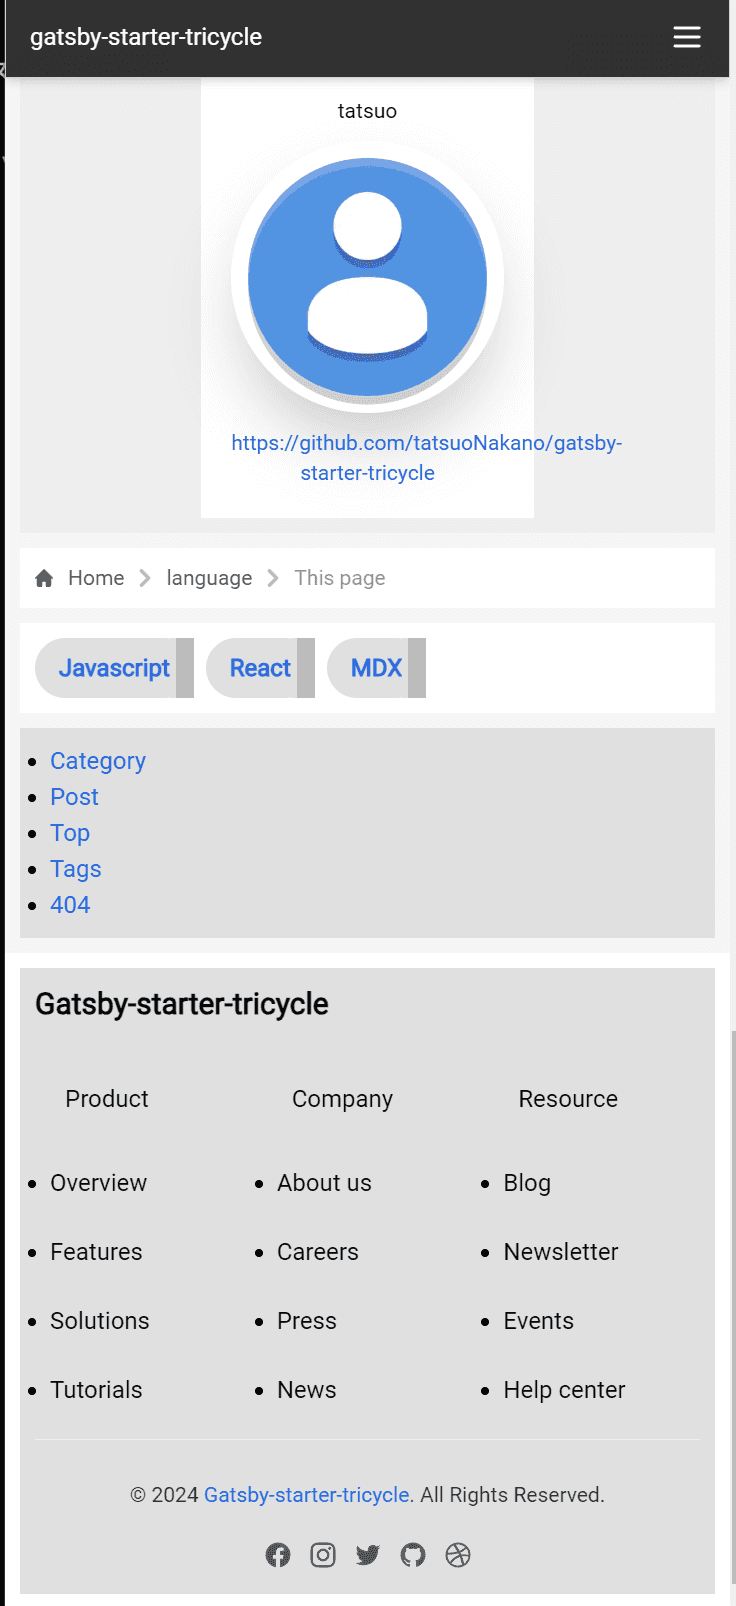Click the Gatsby-starter-tricycle link in the copyright line
This screenshot has width=736, height=1606.
pos(306,1495)
